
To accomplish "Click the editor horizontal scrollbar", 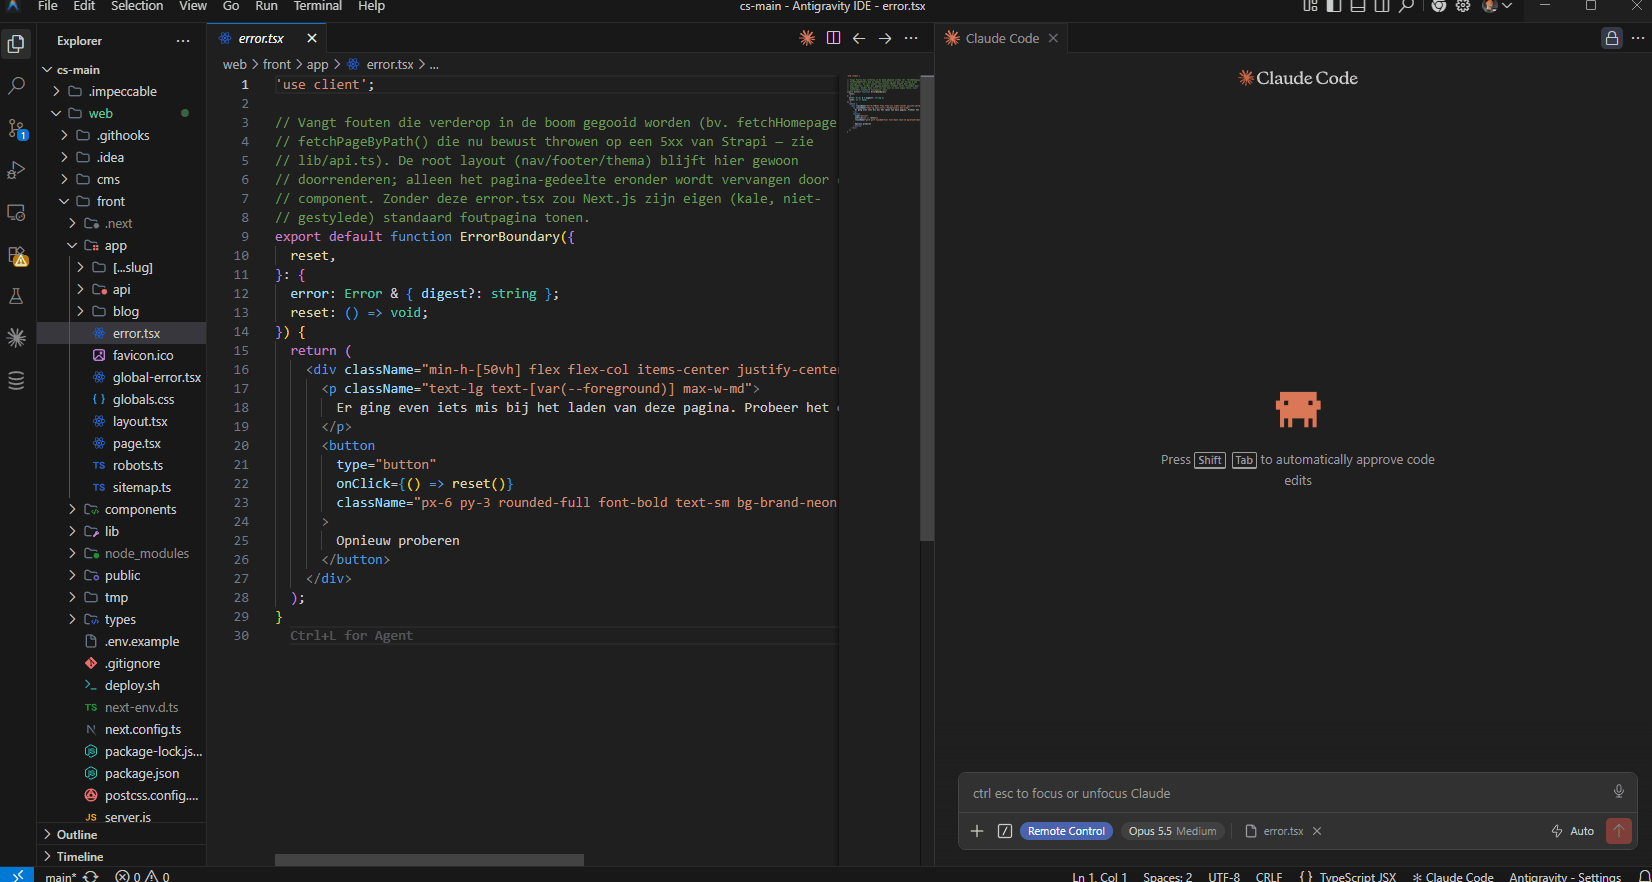I will pyautogui.click(x=429, y=860).
